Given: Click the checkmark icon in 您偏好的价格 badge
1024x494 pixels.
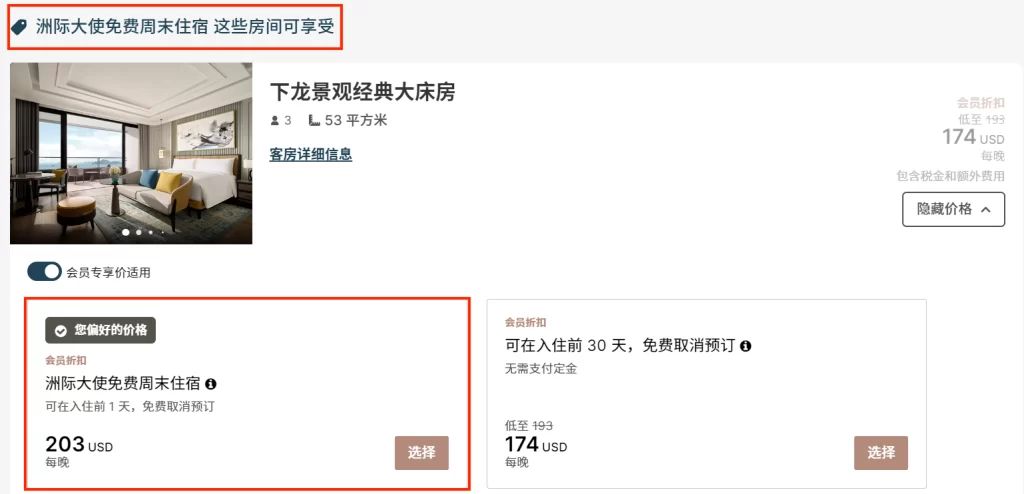Looking at the screenshot, I should coord(61,331).
